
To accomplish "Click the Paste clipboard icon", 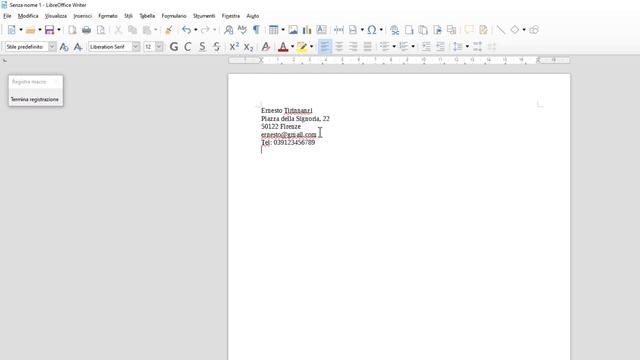I will click(147, 30).
